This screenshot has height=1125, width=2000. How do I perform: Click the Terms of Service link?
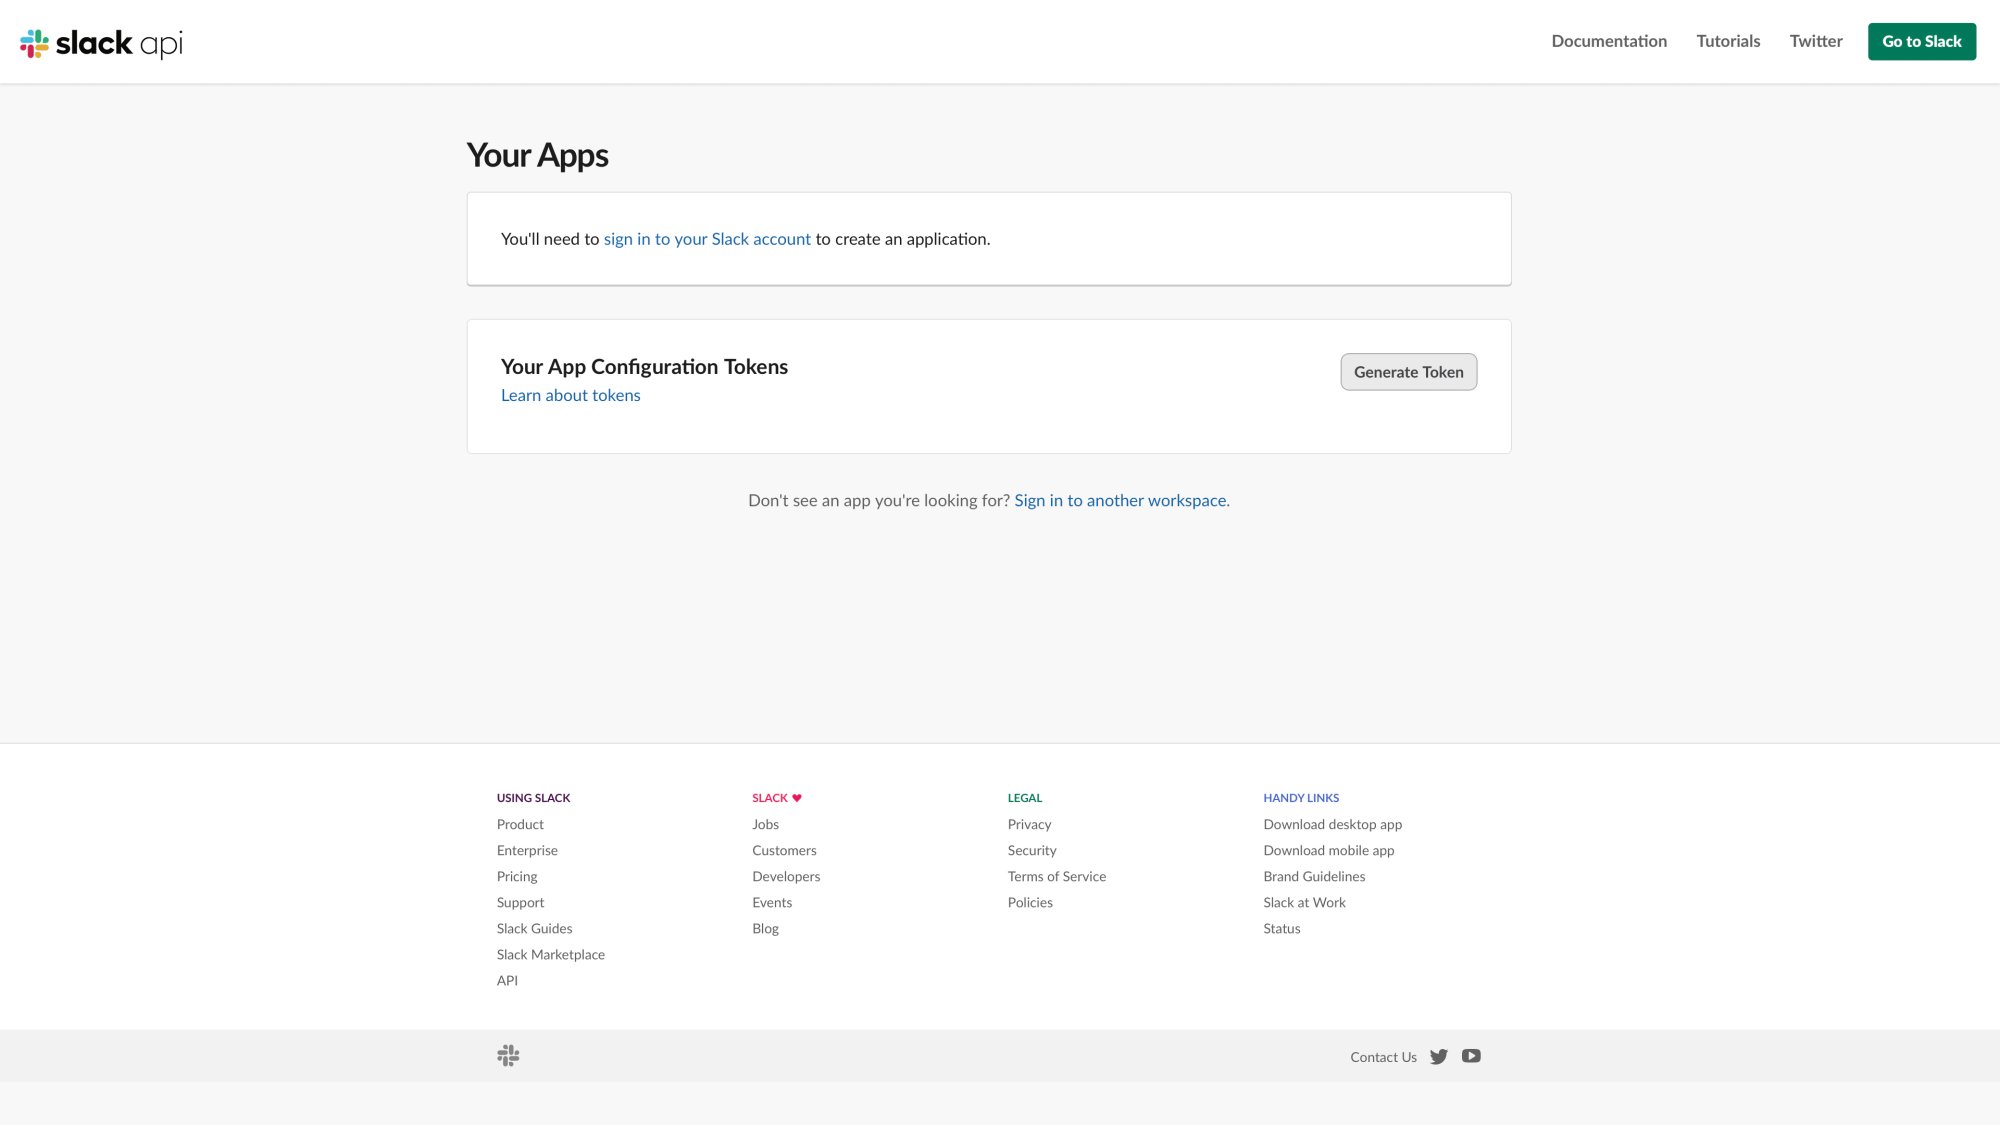[x=1056, y=876]
